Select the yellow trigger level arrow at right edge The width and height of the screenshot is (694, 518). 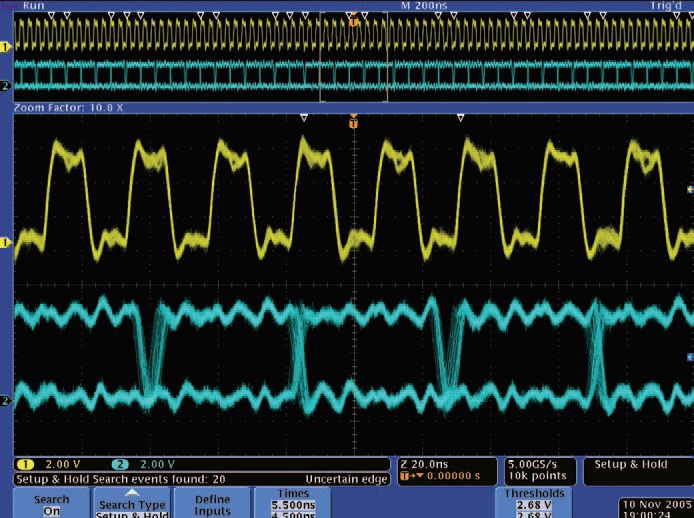point(689,188)
